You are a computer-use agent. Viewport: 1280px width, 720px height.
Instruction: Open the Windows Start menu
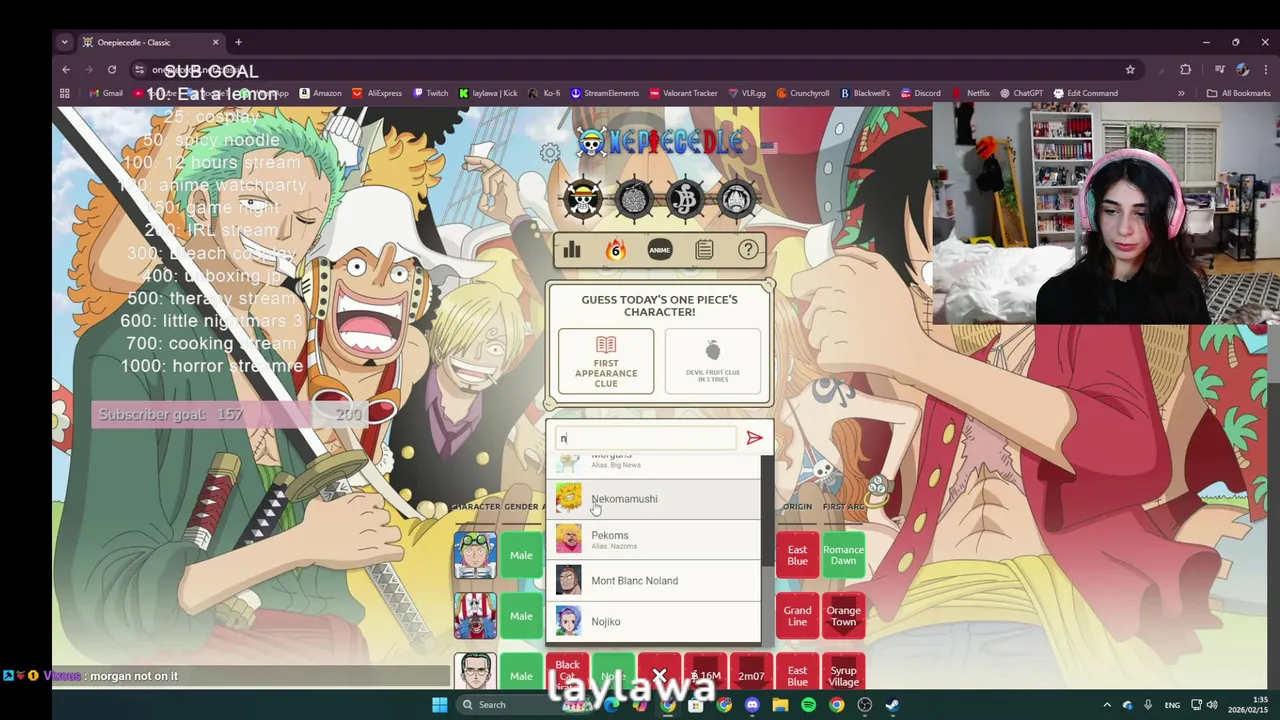pyautogui.click(x=440, y=705)
